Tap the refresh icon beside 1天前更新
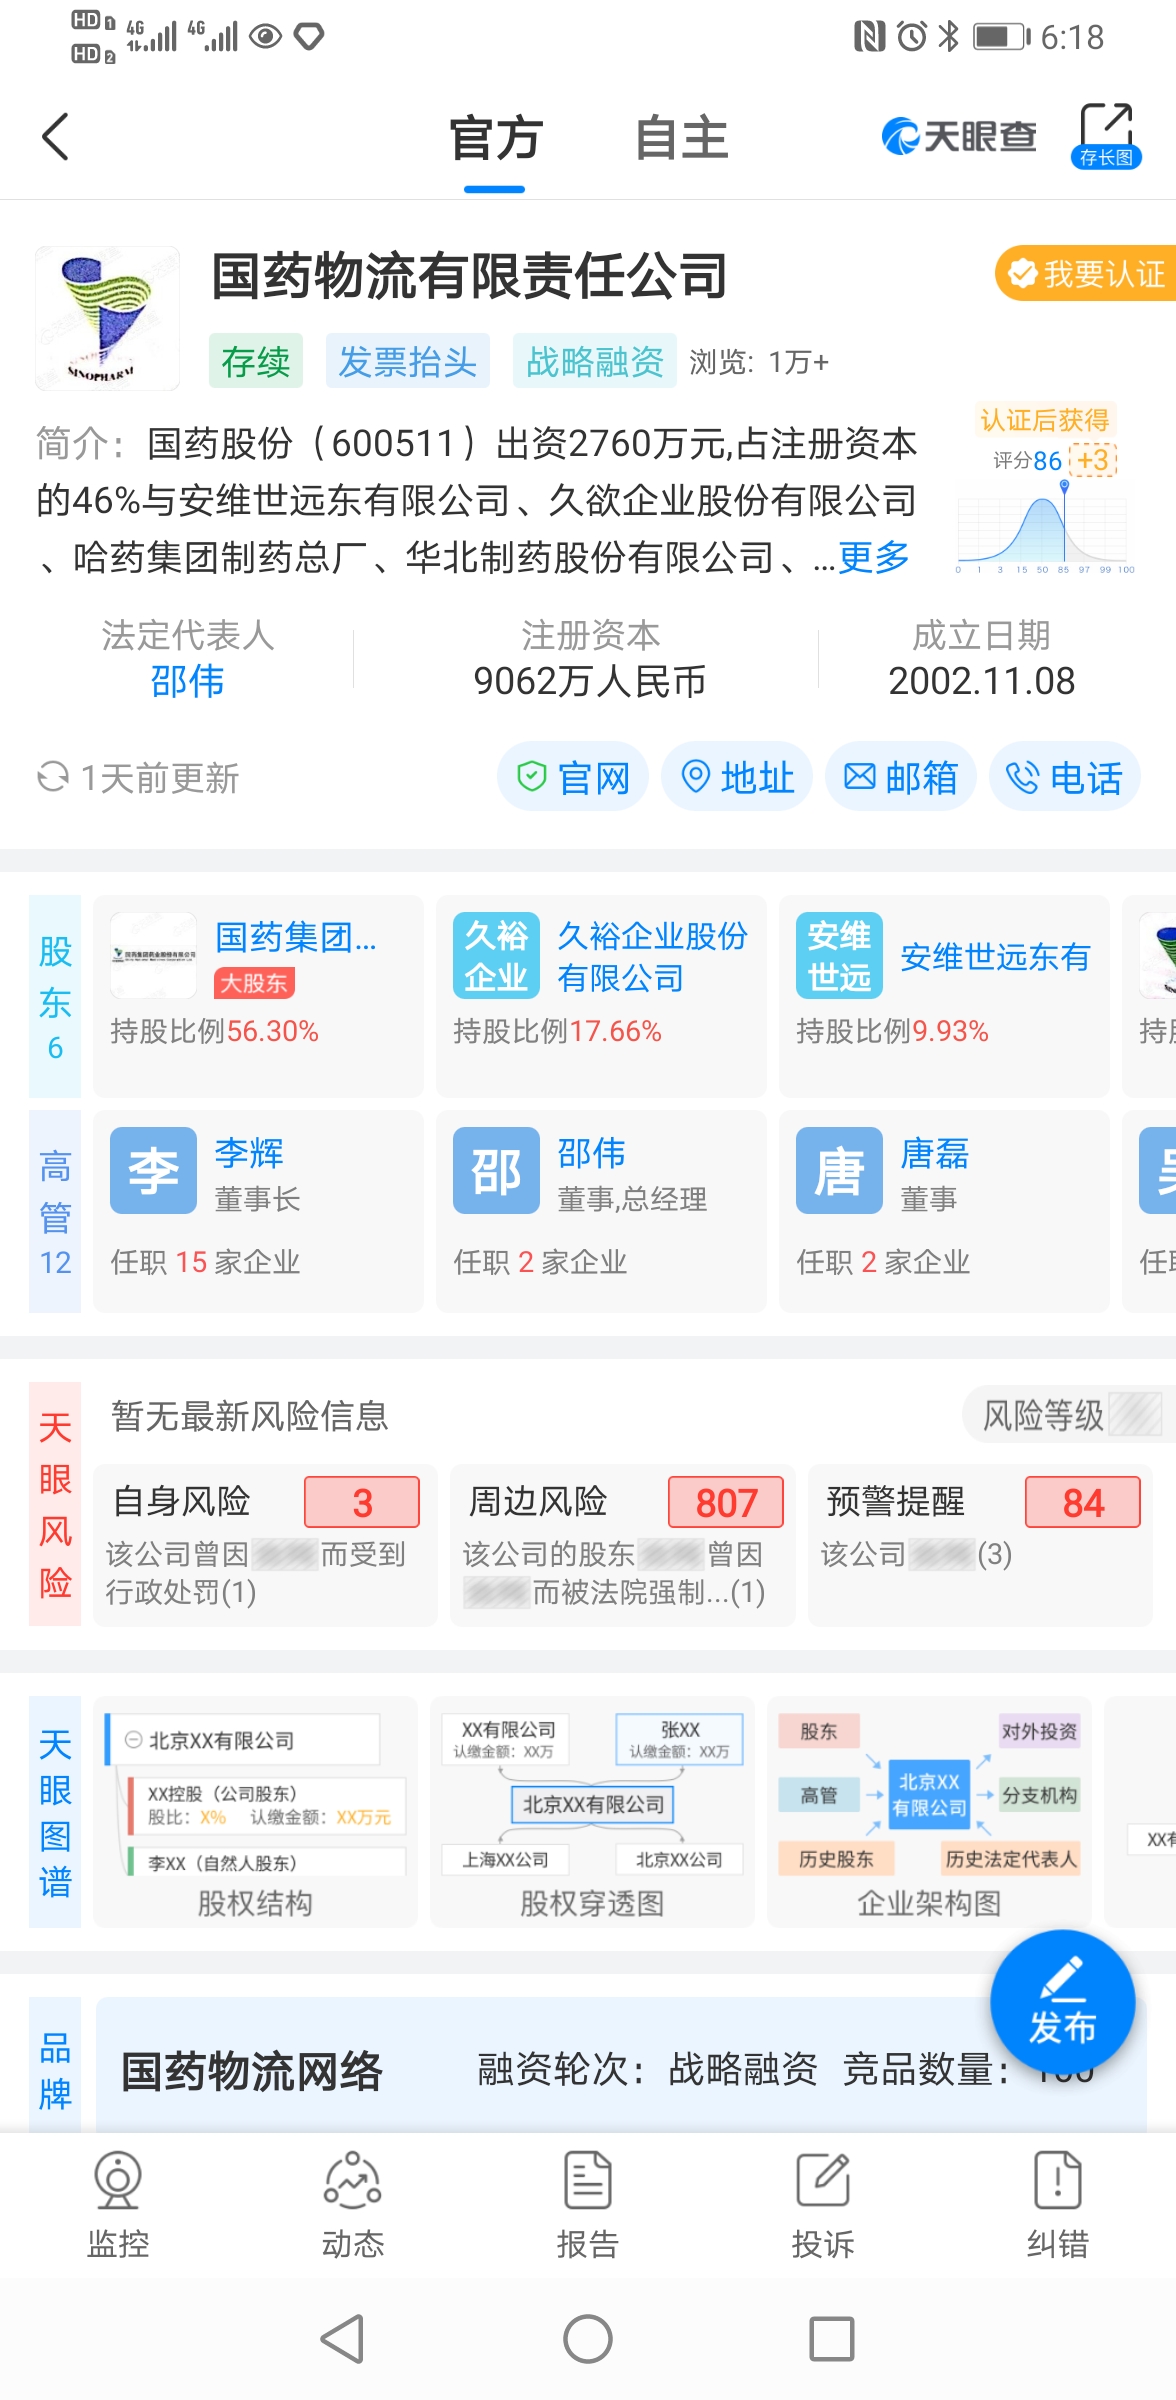This screenshot has width=1176, height=2400. pos(52,777)
